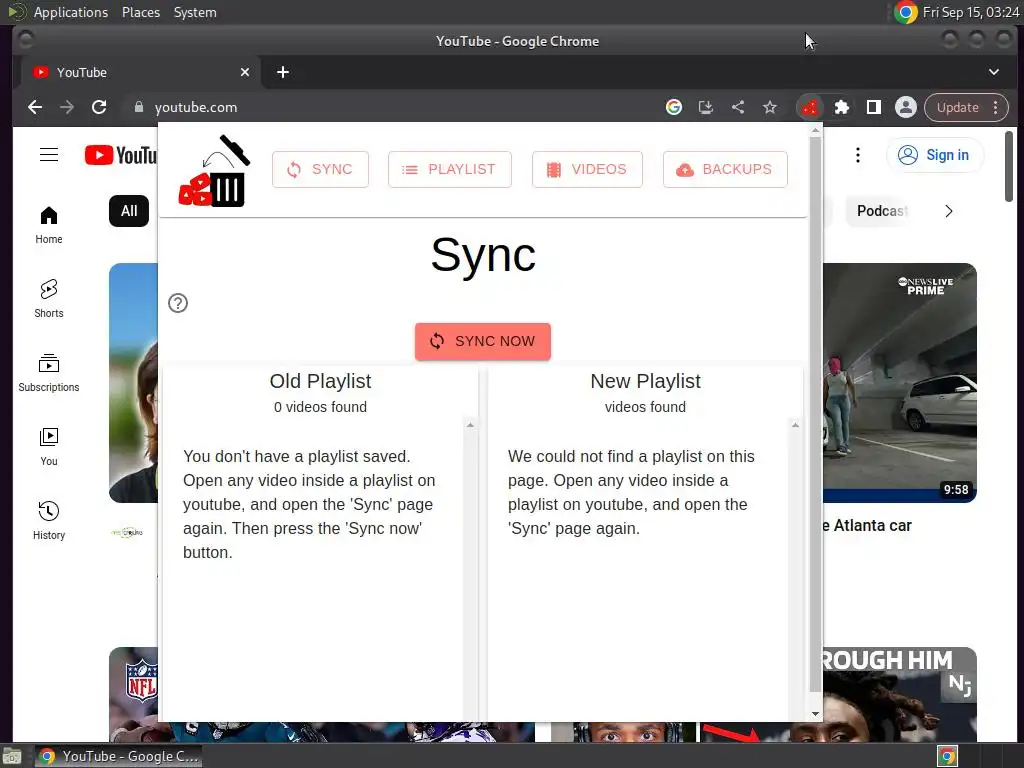Go to YouTube Home in sidebar
Viewport: 1024px width, 768px height.
coord(49,225)
